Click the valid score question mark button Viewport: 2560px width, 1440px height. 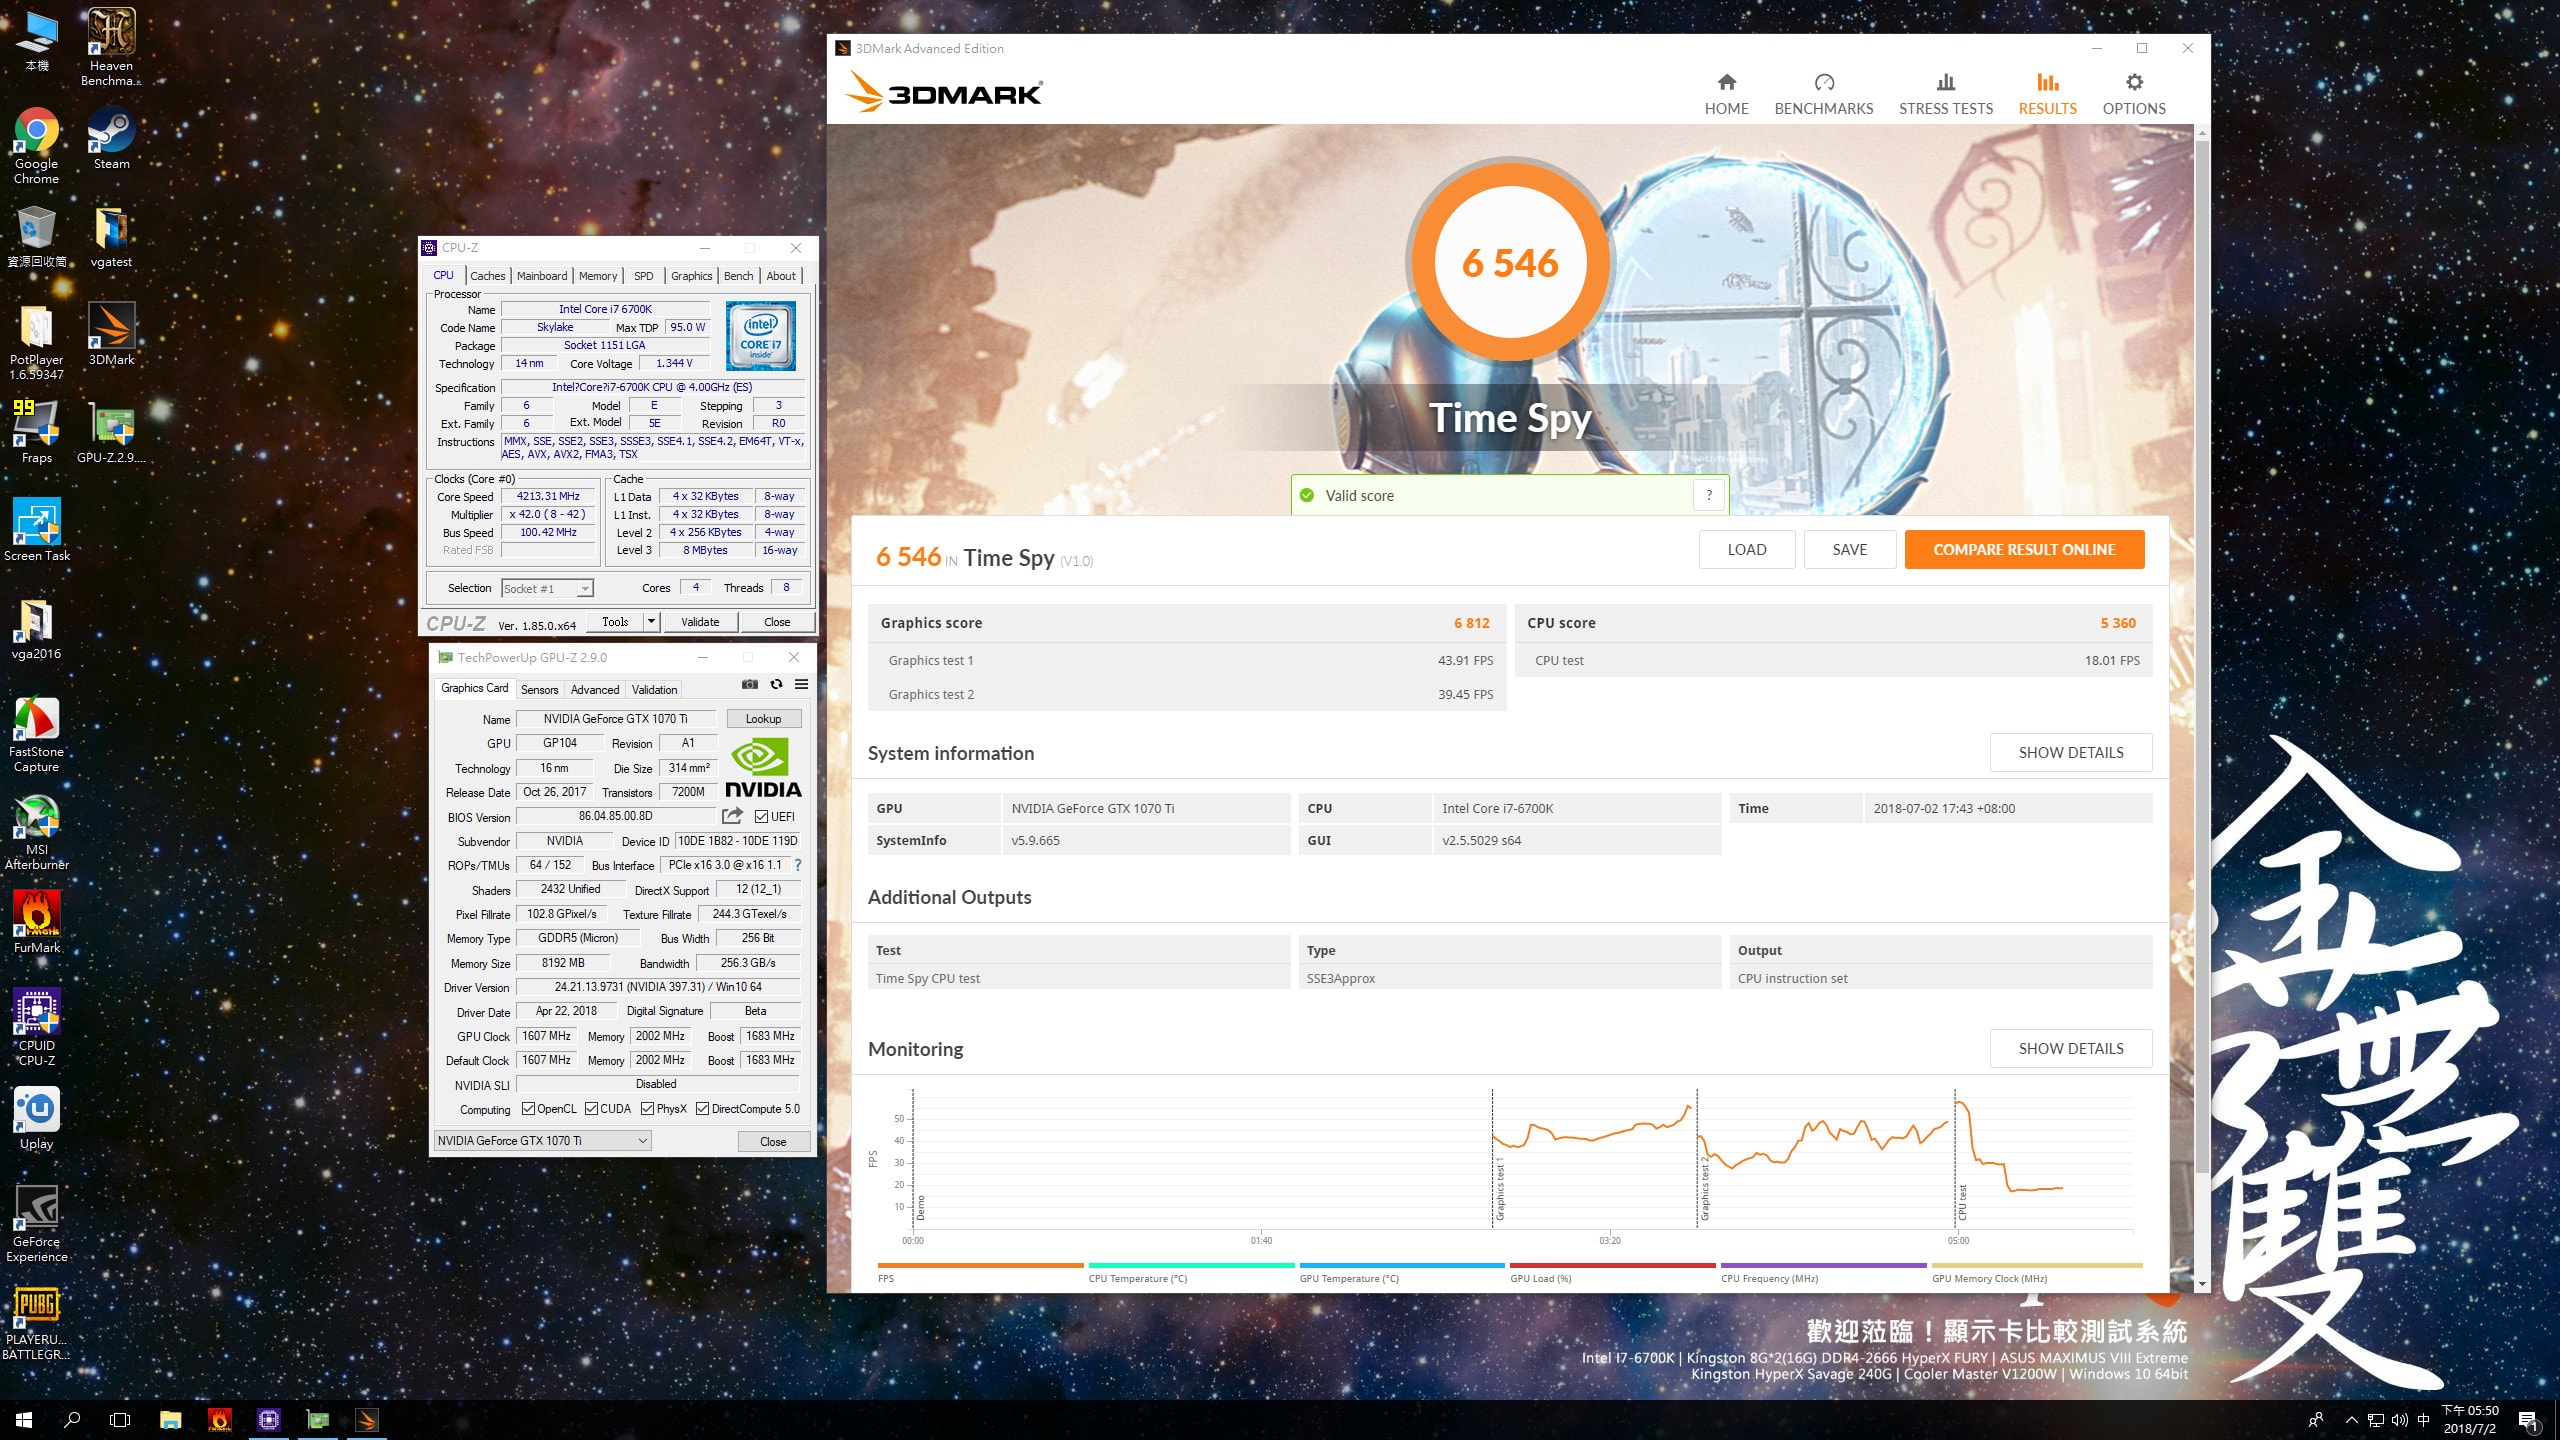pos(1709,495)
